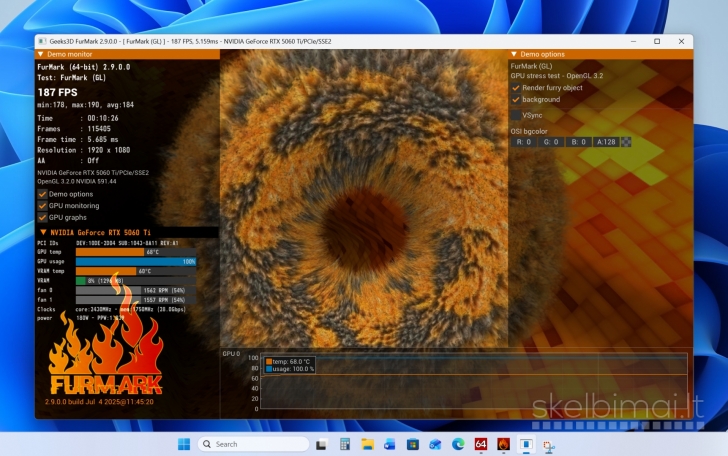Click the R: 0 color value field
728x456 pixels.
[523, 142]
